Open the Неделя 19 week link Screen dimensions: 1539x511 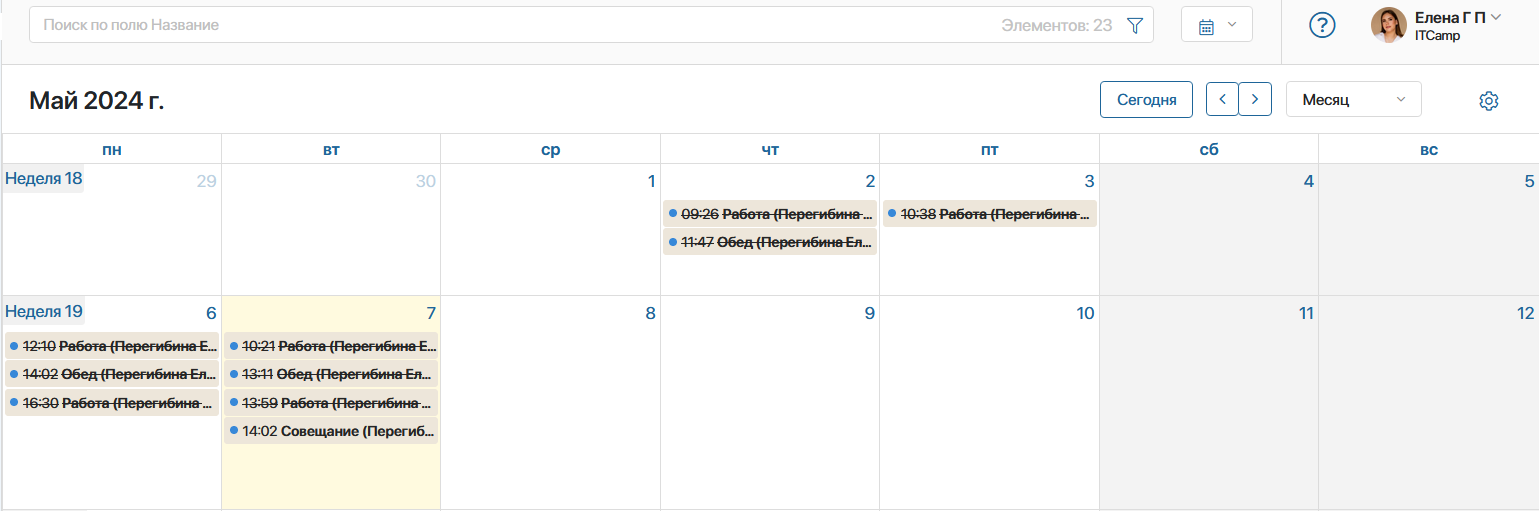[44, 311]
